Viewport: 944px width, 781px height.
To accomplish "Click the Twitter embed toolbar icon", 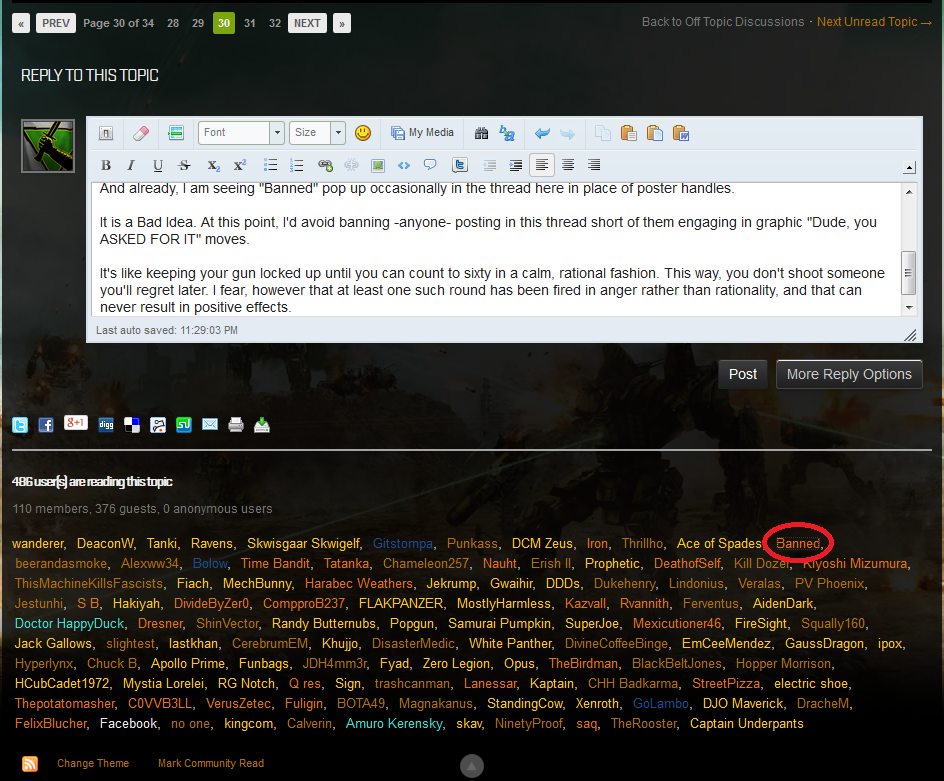I will 460,165.
